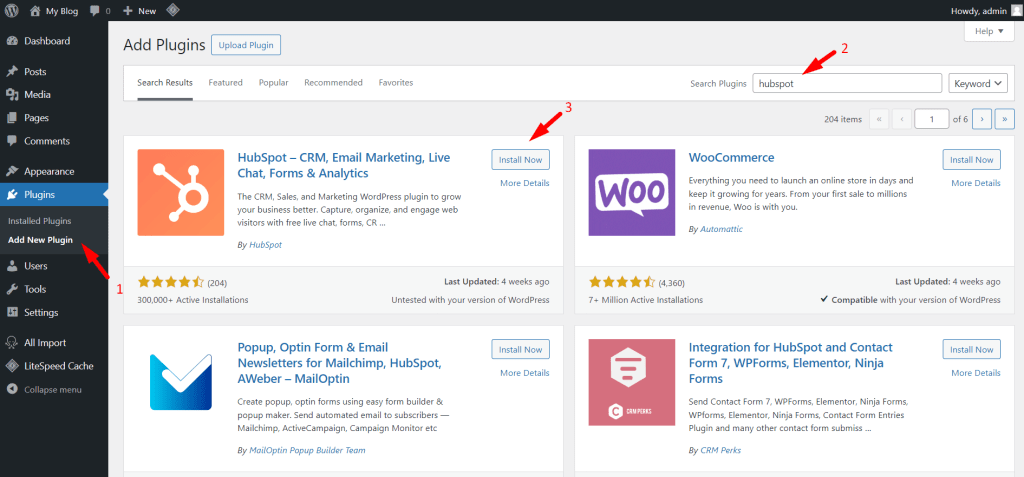This screenshot has width=1024, height=477.
Task: Open Integration for HubSpot and Contact Form title
Action: point(791,363)
